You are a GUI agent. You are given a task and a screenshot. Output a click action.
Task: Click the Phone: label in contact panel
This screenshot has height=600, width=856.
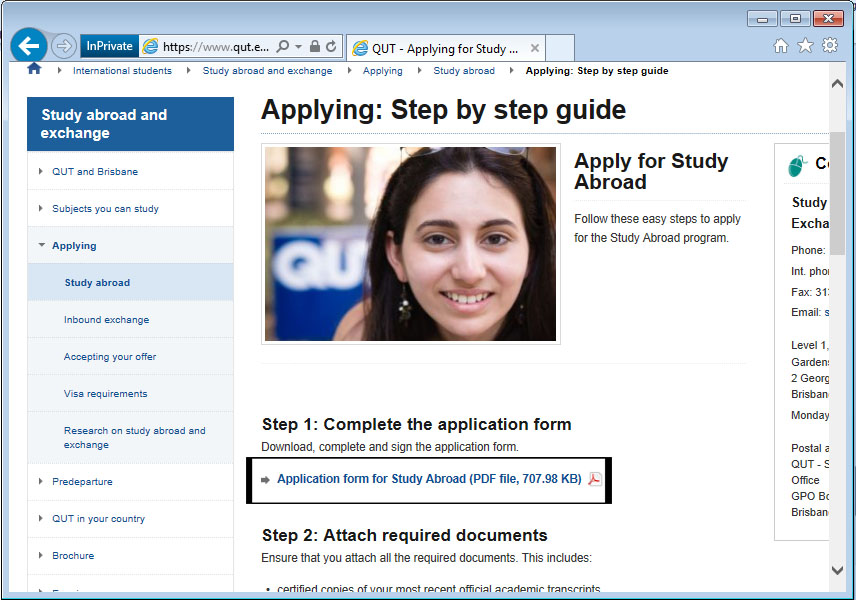click(x=808, y=251)
